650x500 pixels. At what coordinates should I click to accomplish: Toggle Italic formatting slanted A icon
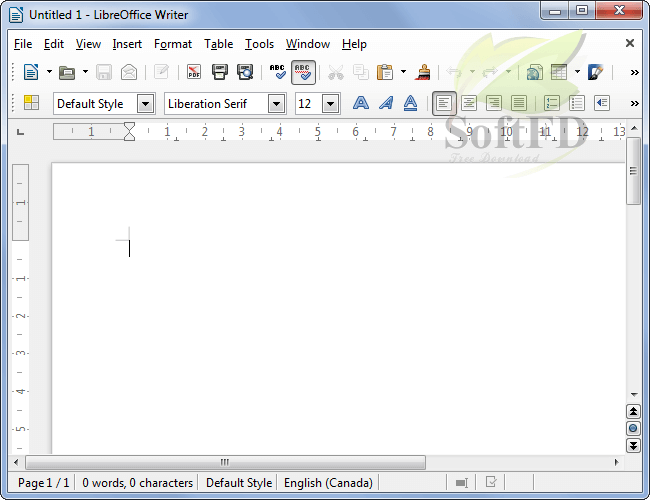(x=386, y=103)
